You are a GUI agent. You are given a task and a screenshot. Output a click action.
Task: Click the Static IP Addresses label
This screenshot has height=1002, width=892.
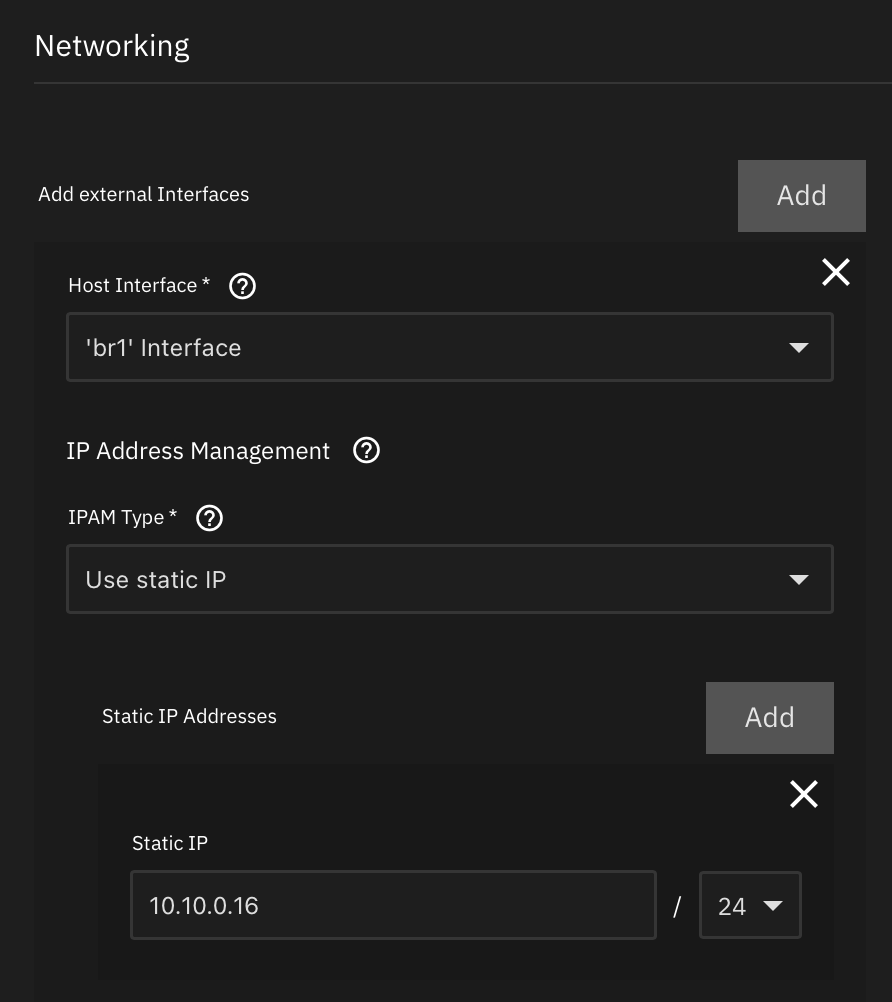pos(189,716)
